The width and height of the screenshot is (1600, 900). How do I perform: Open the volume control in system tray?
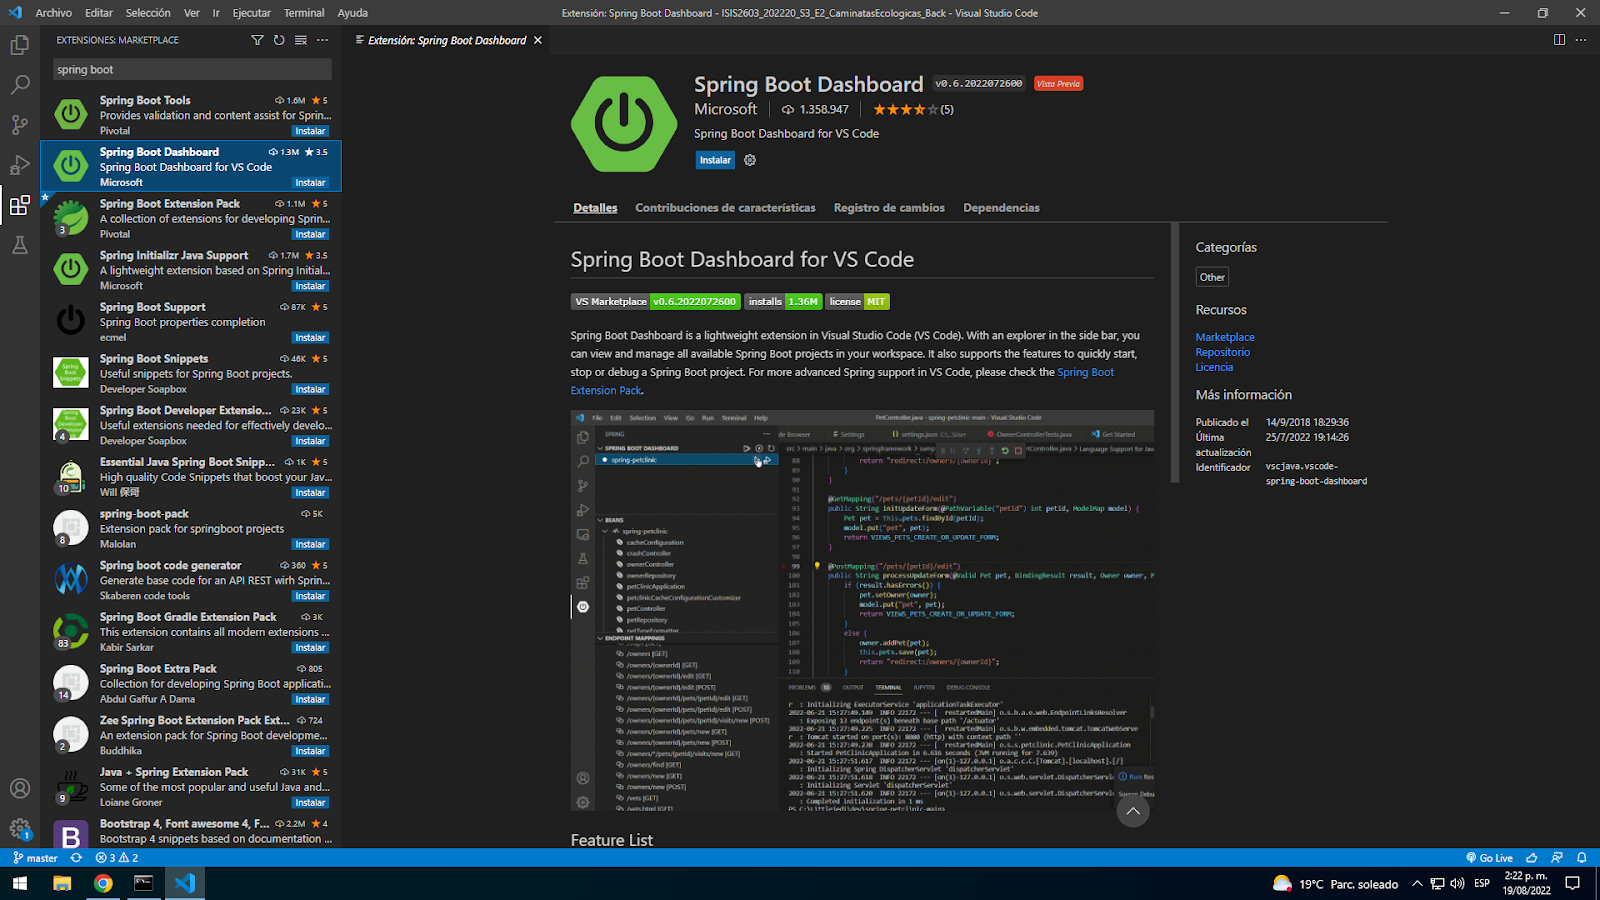1457,883
